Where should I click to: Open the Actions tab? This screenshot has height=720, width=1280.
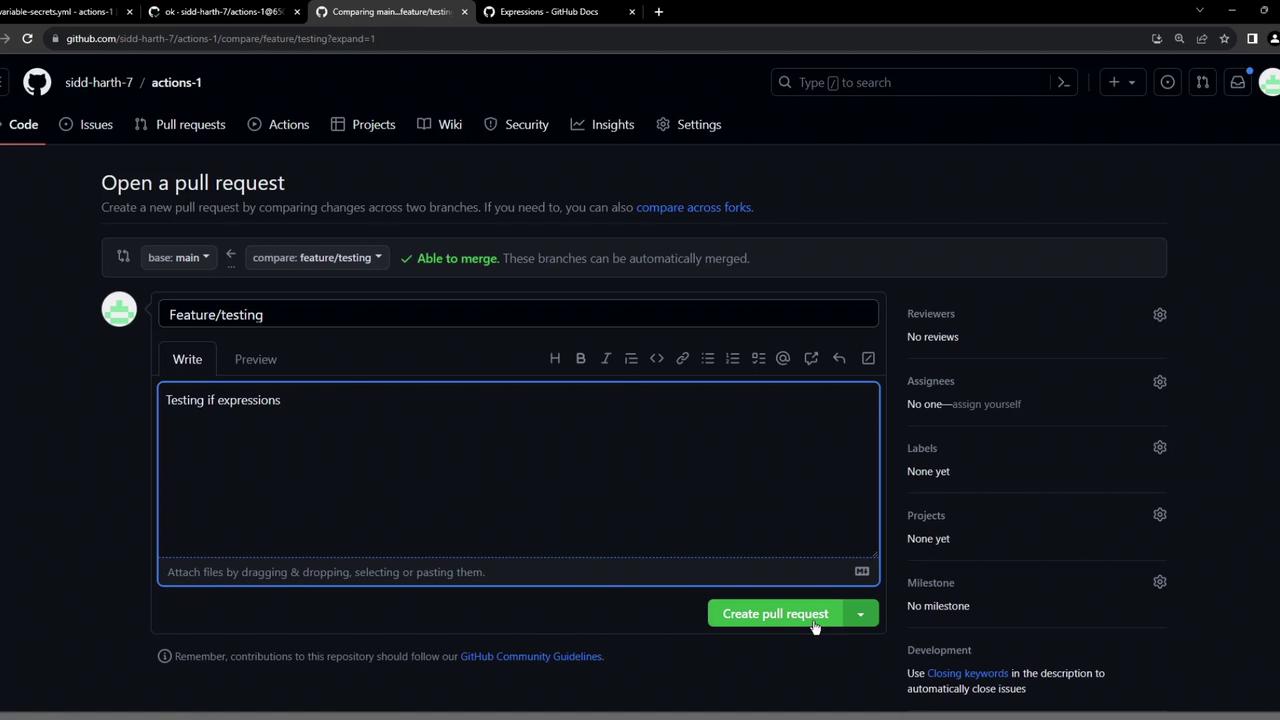point(278,125)
